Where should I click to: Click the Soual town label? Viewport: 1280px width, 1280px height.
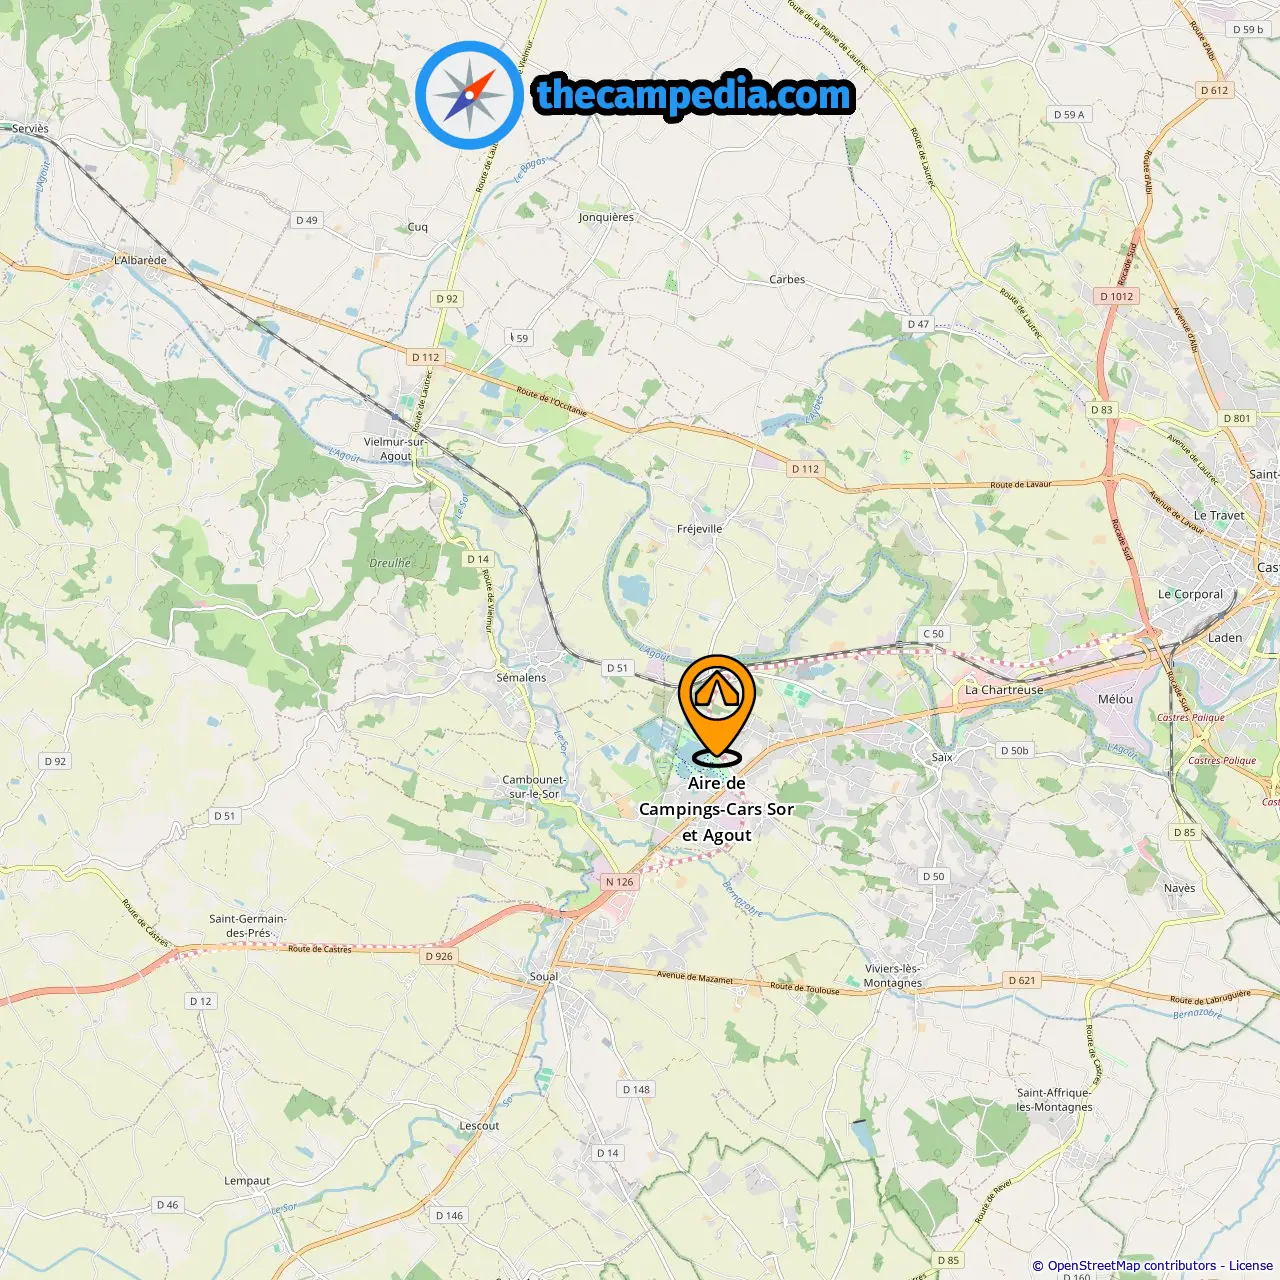point(544,976)
